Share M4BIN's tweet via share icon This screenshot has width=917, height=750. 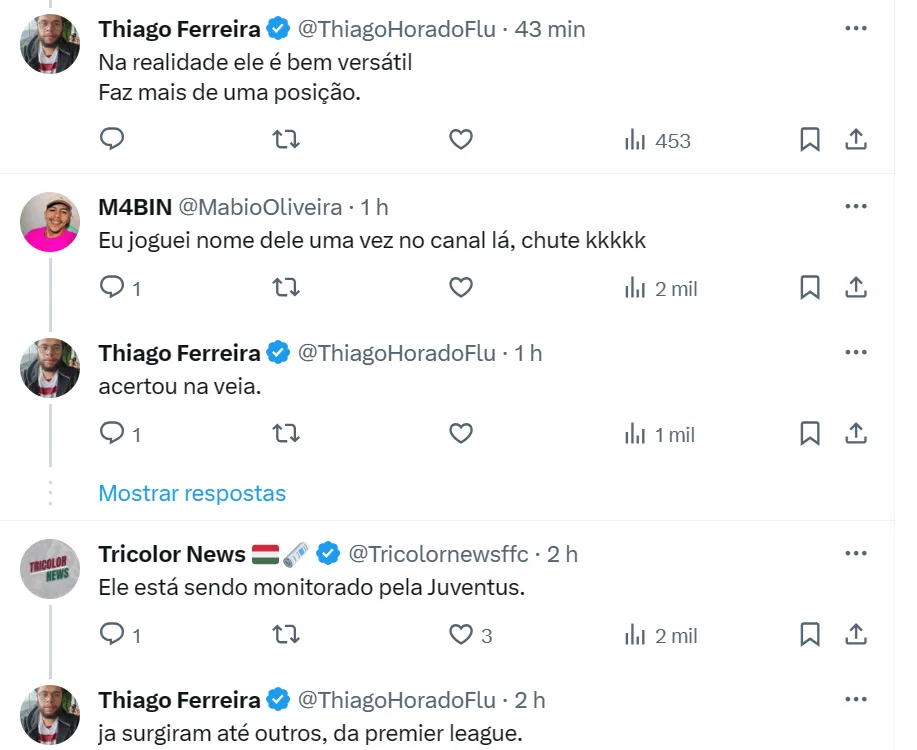[856, 288]
